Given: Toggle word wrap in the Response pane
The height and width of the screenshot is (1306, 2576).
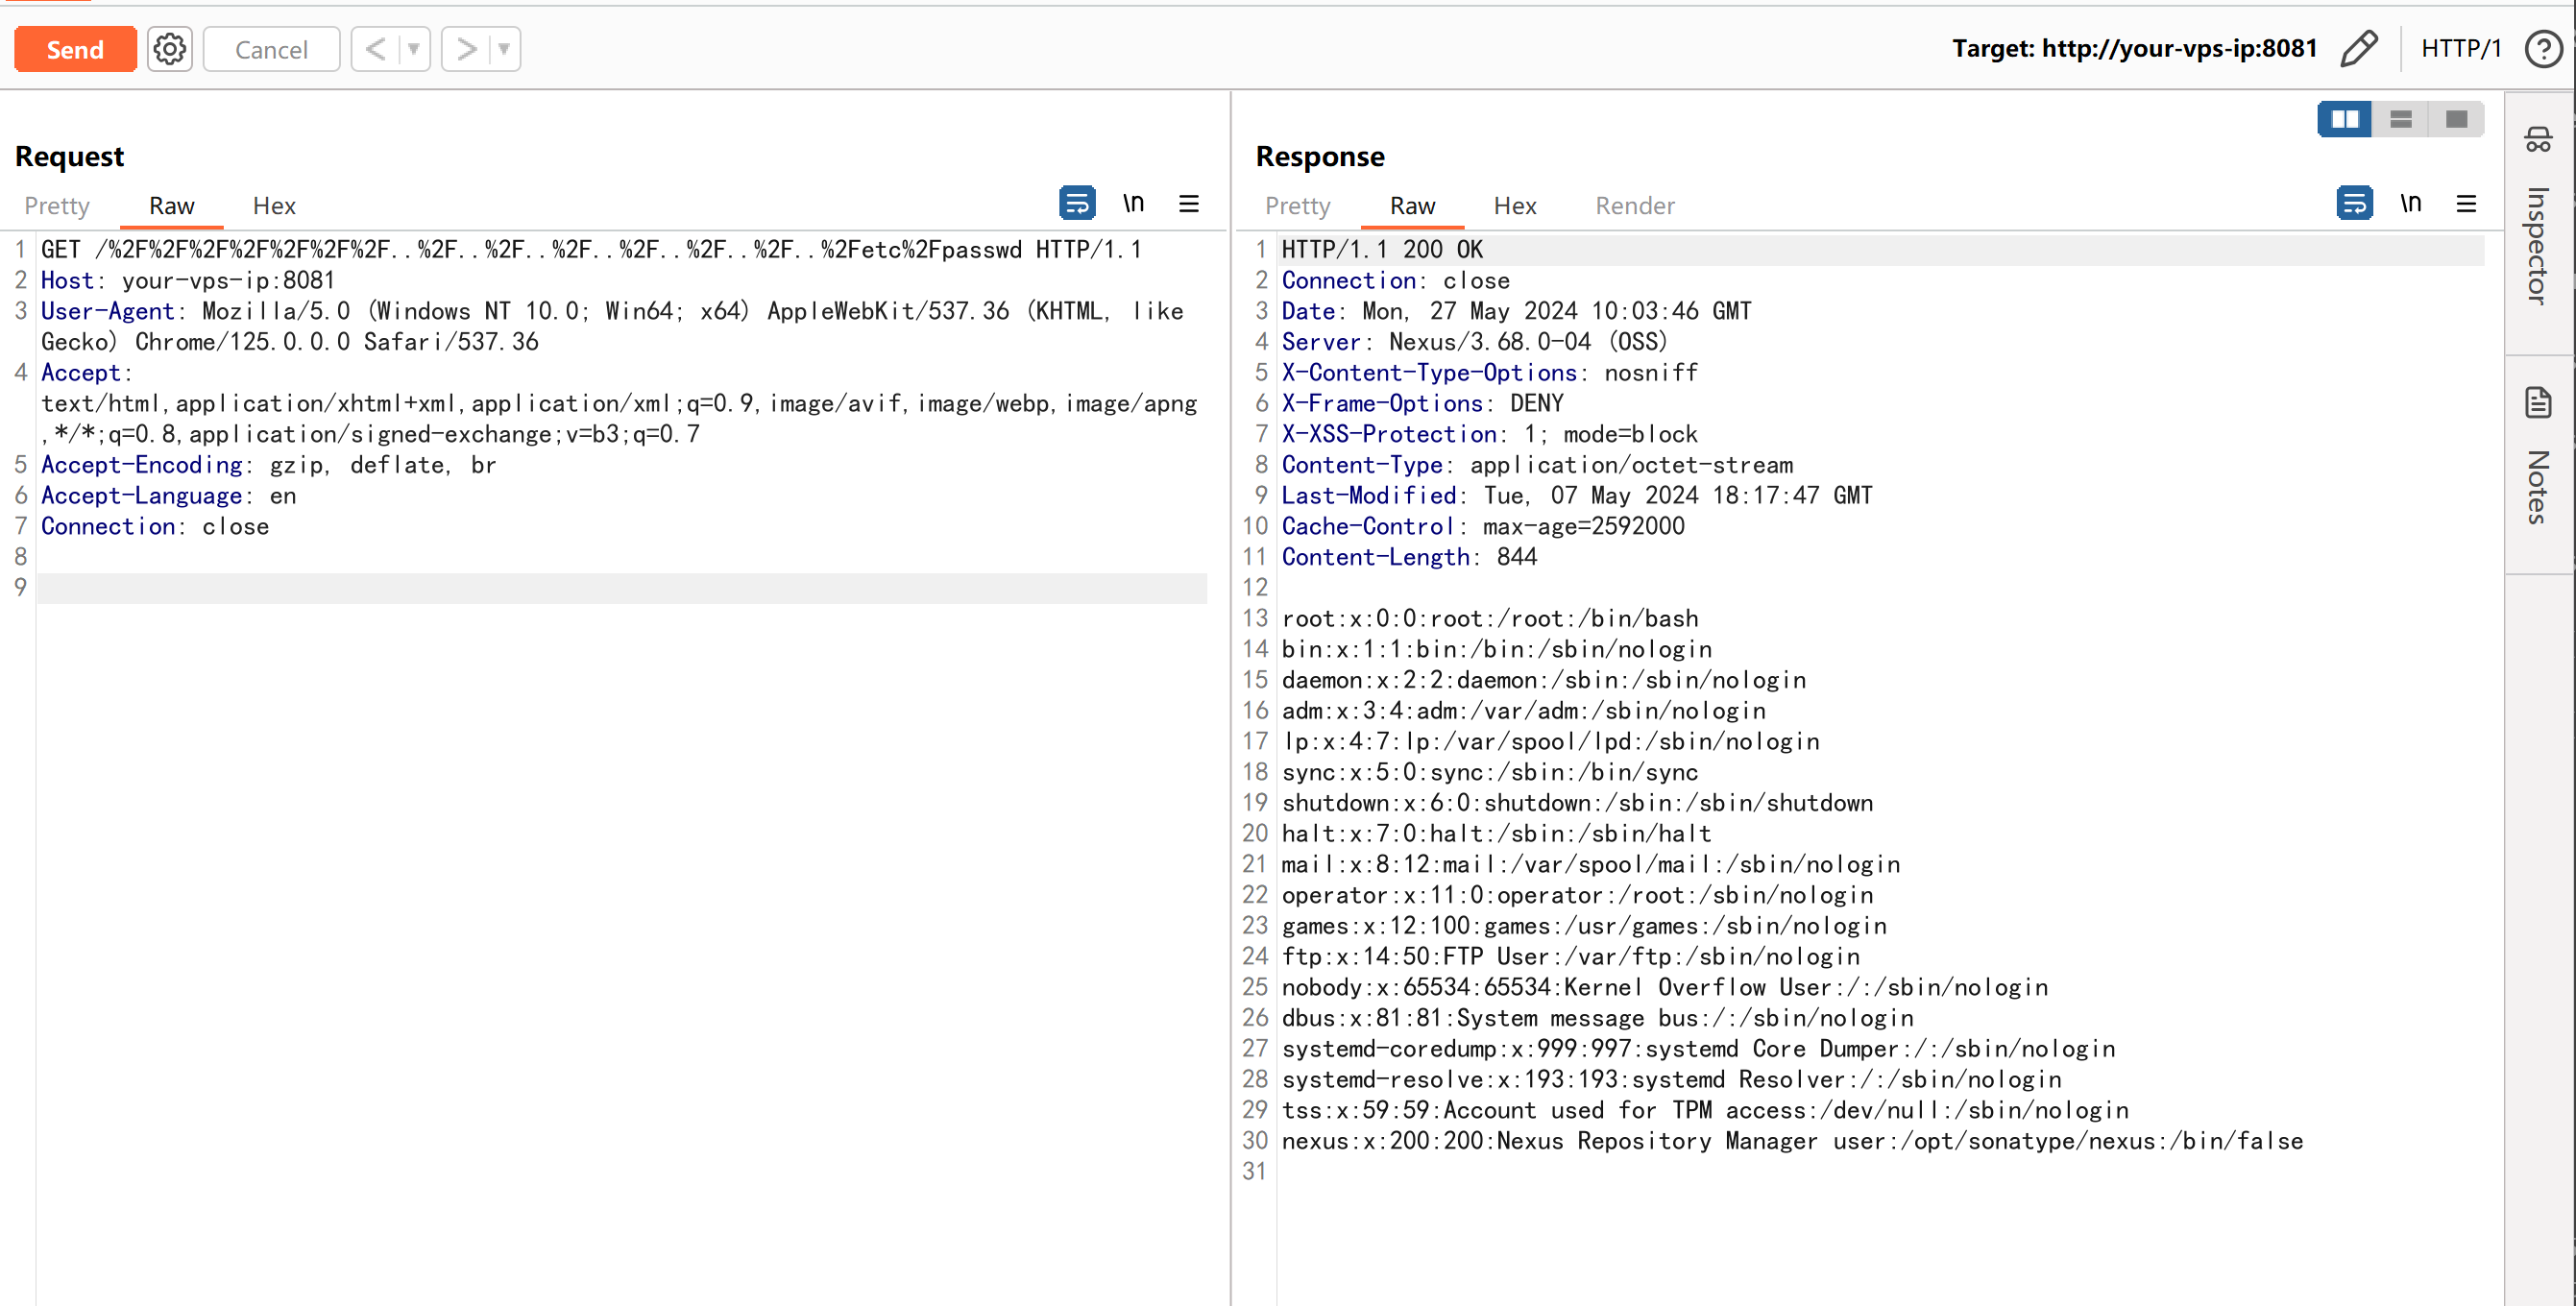Looking at the screenshot, I should [x=2353, y=203].
